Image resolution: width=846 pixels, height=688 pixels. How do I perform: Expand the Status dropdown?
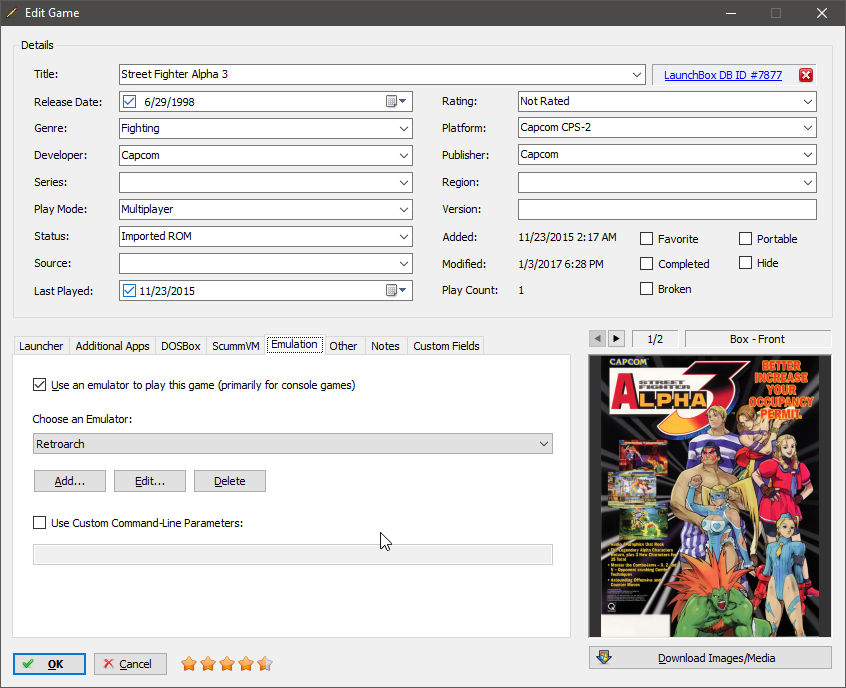(x=404, y=236)
